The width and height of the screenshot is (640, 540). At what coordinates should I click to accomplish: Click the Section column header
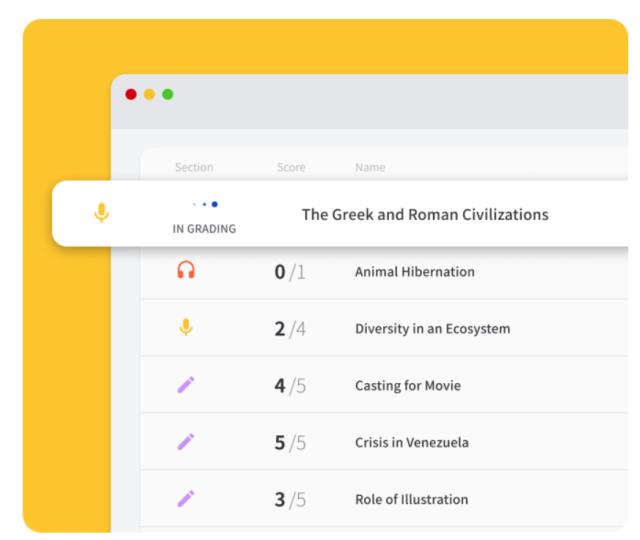194,167
